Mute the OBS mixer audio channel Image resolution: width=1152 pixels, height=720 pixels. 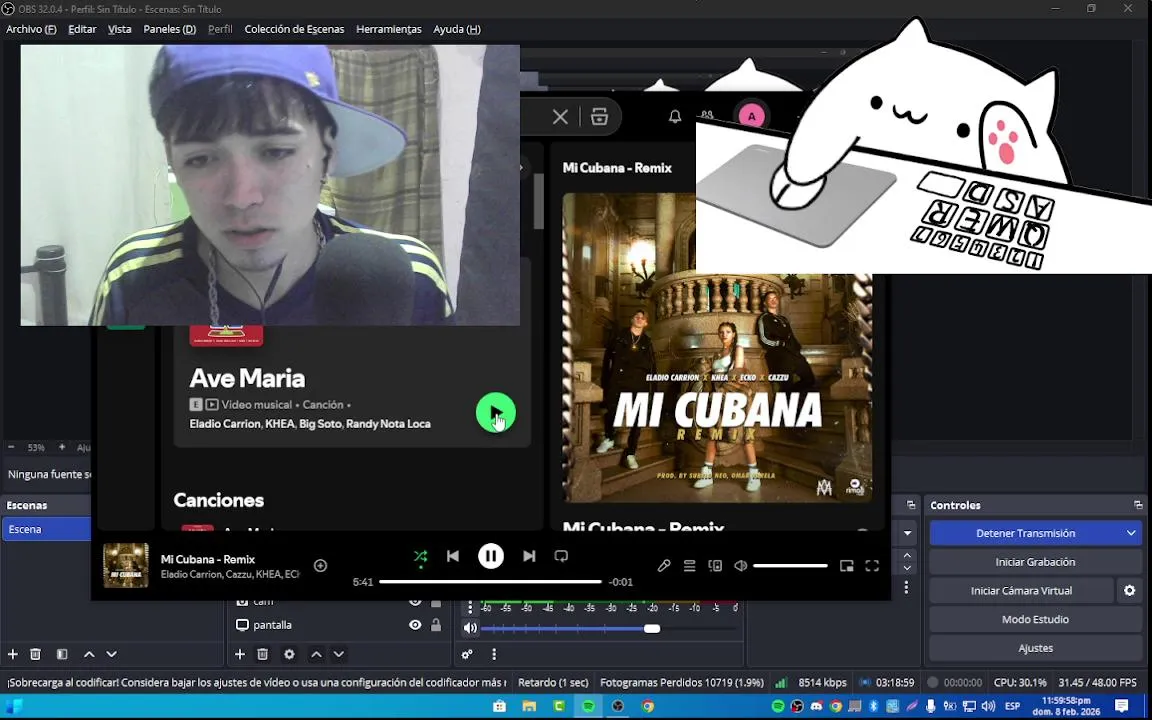click(470, 628)
